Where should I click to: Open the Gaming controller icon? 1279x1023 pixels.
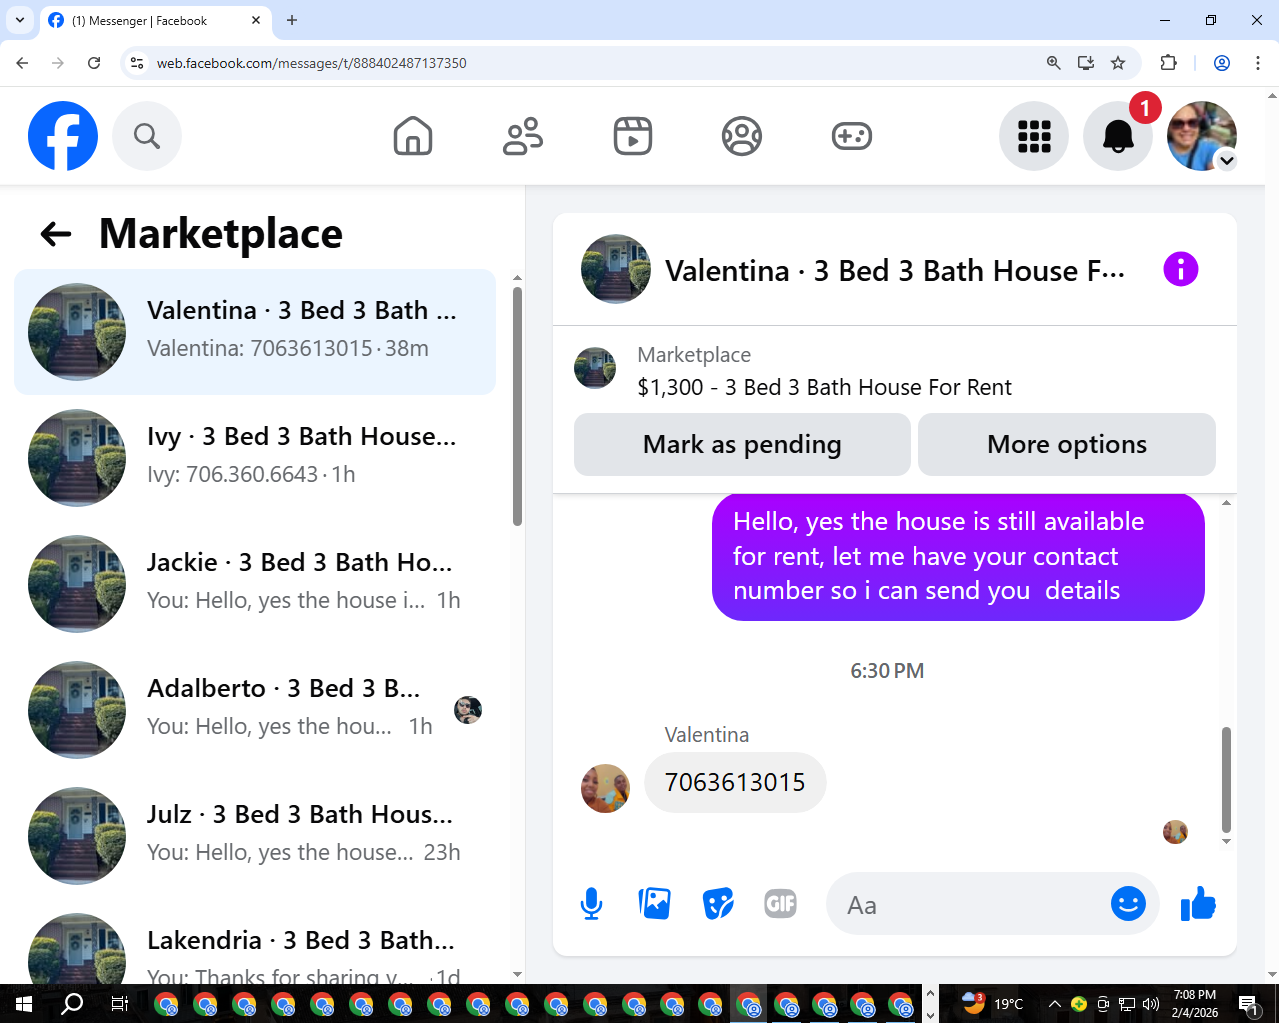click(852, 136)
